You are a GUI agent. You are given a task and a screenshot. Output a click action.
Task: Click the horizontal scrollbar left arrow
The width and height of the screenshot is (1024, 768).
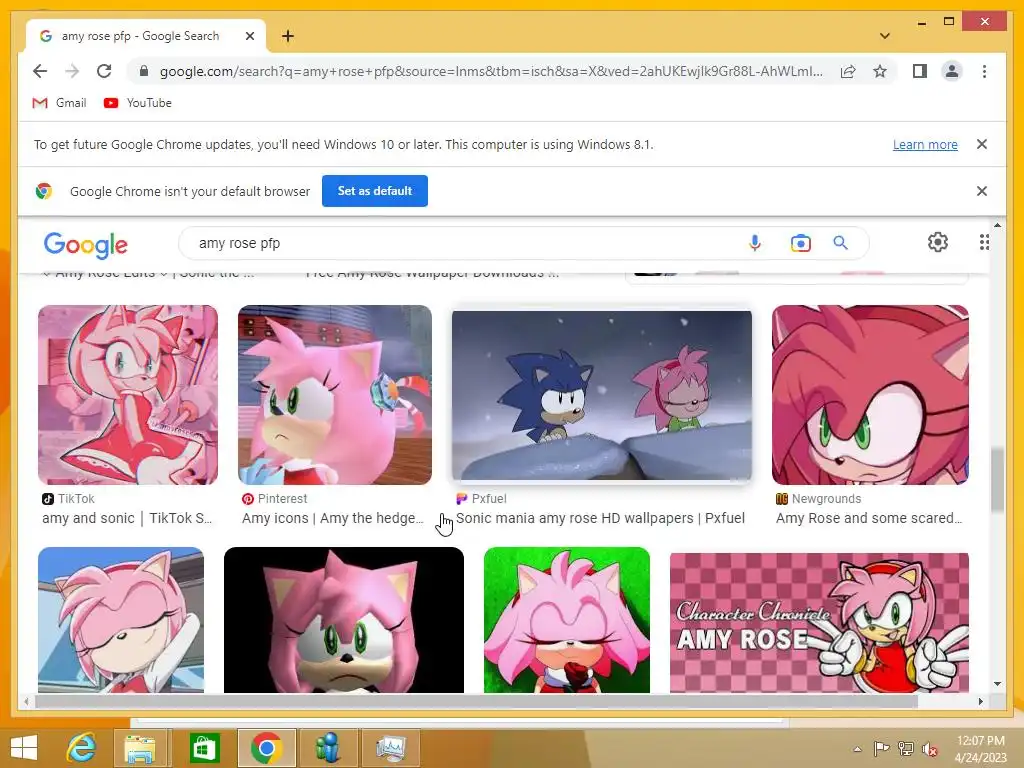26,701
